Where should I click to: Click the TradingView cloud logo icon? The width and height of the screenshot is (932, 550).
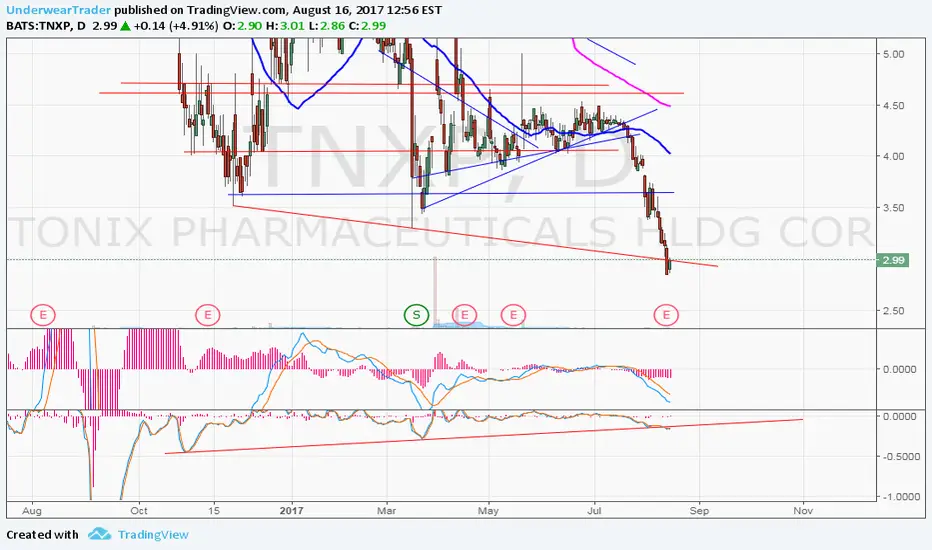(99, 534)
